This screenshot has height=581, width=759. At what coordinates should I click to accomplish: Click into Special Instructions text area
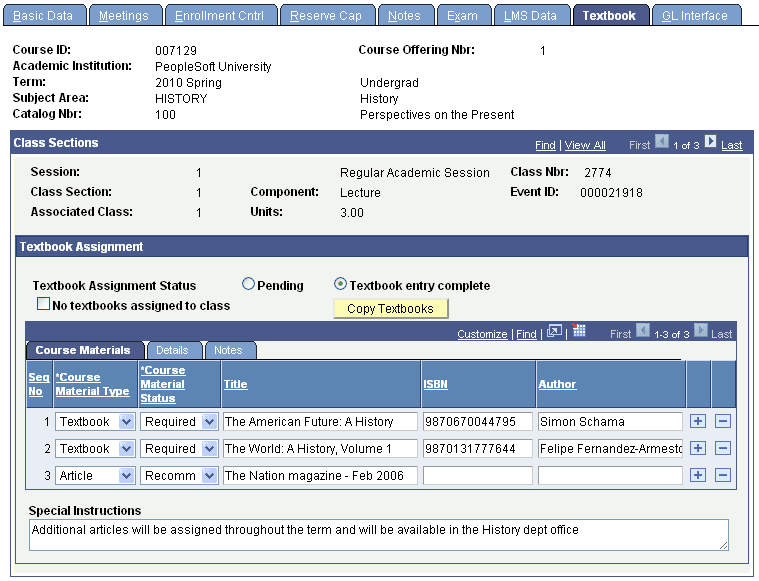click(379, 535)
